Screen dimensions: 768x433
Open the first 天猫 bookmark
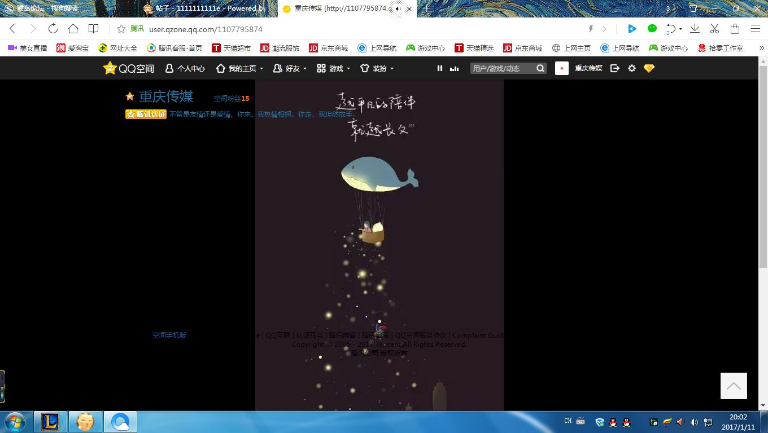(231, 48)
